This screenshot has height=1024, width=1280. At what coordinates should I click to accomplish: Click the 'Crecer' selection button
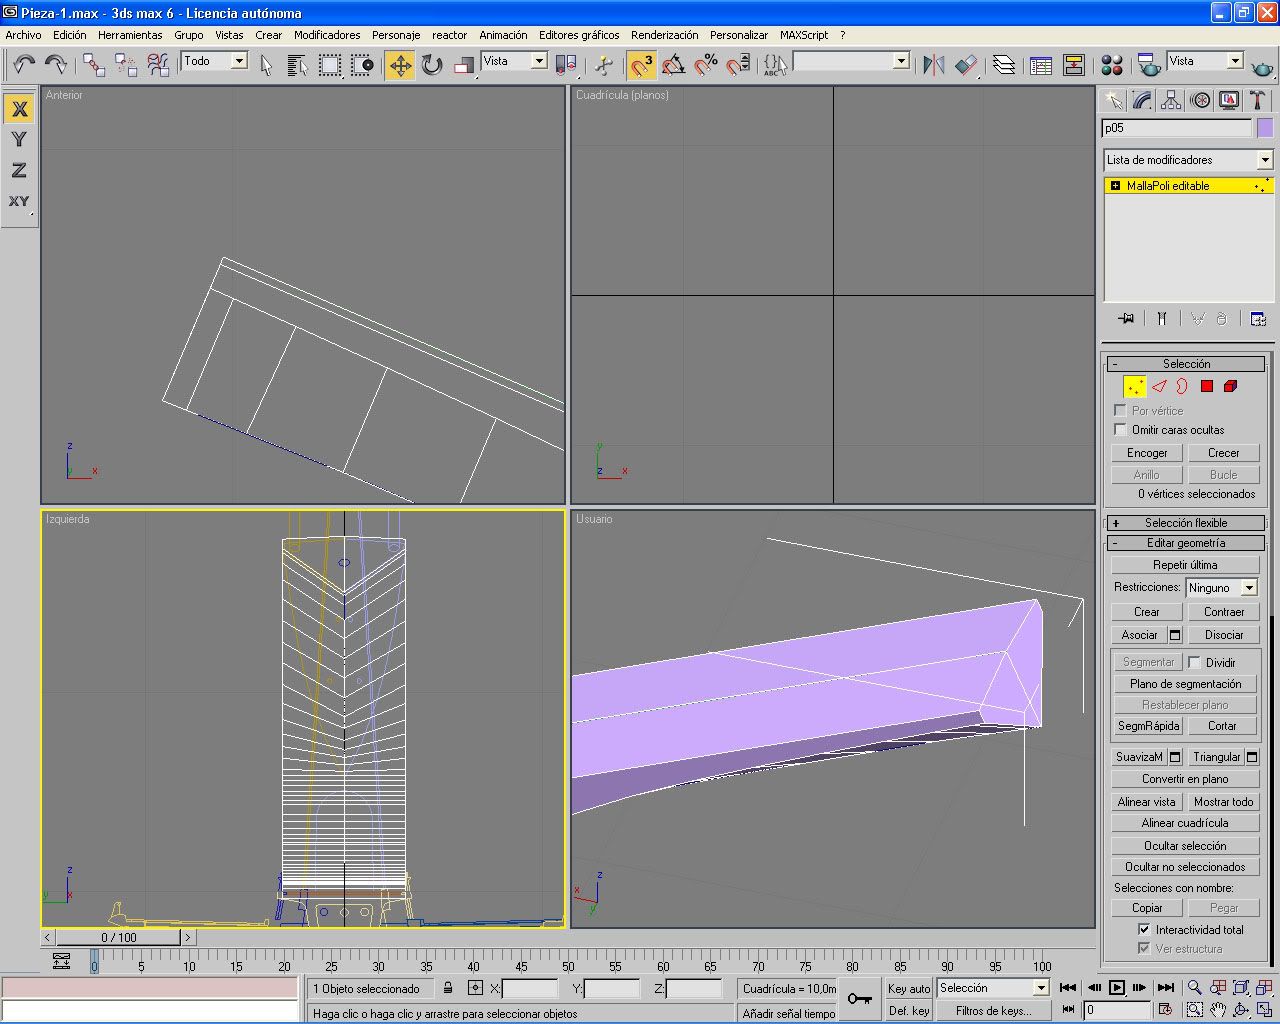tap(1223, 453)
